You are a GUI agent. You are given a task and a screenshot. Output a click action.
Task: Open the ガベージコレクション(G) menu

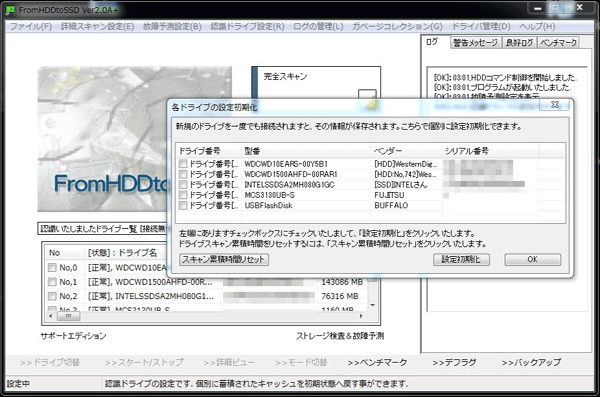397,26
